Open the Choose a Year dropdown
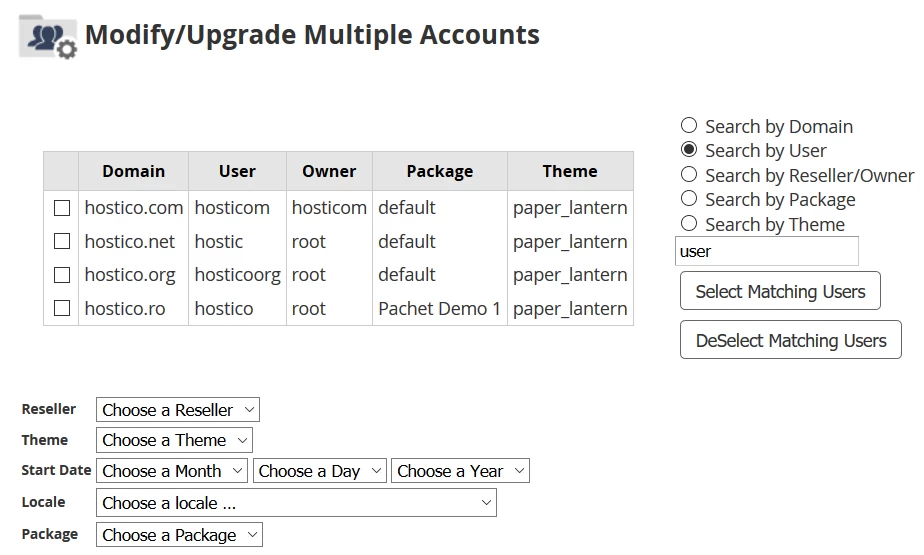 pos(460,471)
